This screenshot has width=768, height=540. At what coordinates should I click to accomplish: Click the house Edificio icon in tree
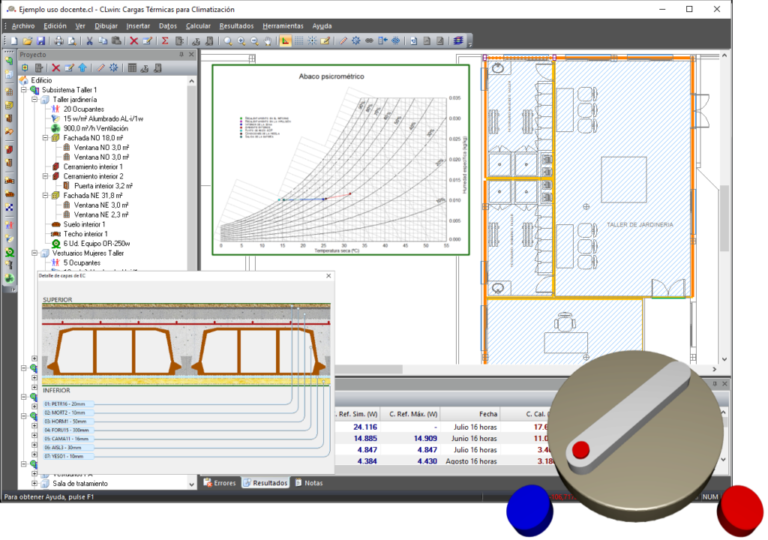(x=24, y=80)
